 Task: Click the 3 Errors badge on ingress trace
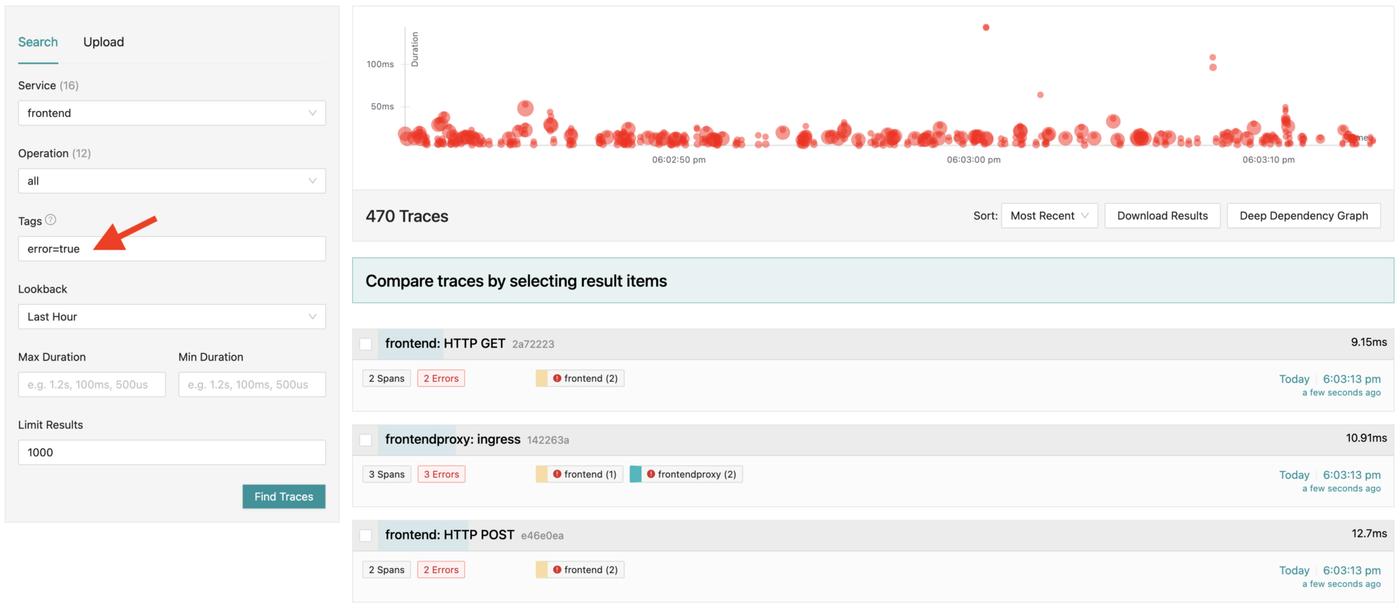click(x=440, y=474)
